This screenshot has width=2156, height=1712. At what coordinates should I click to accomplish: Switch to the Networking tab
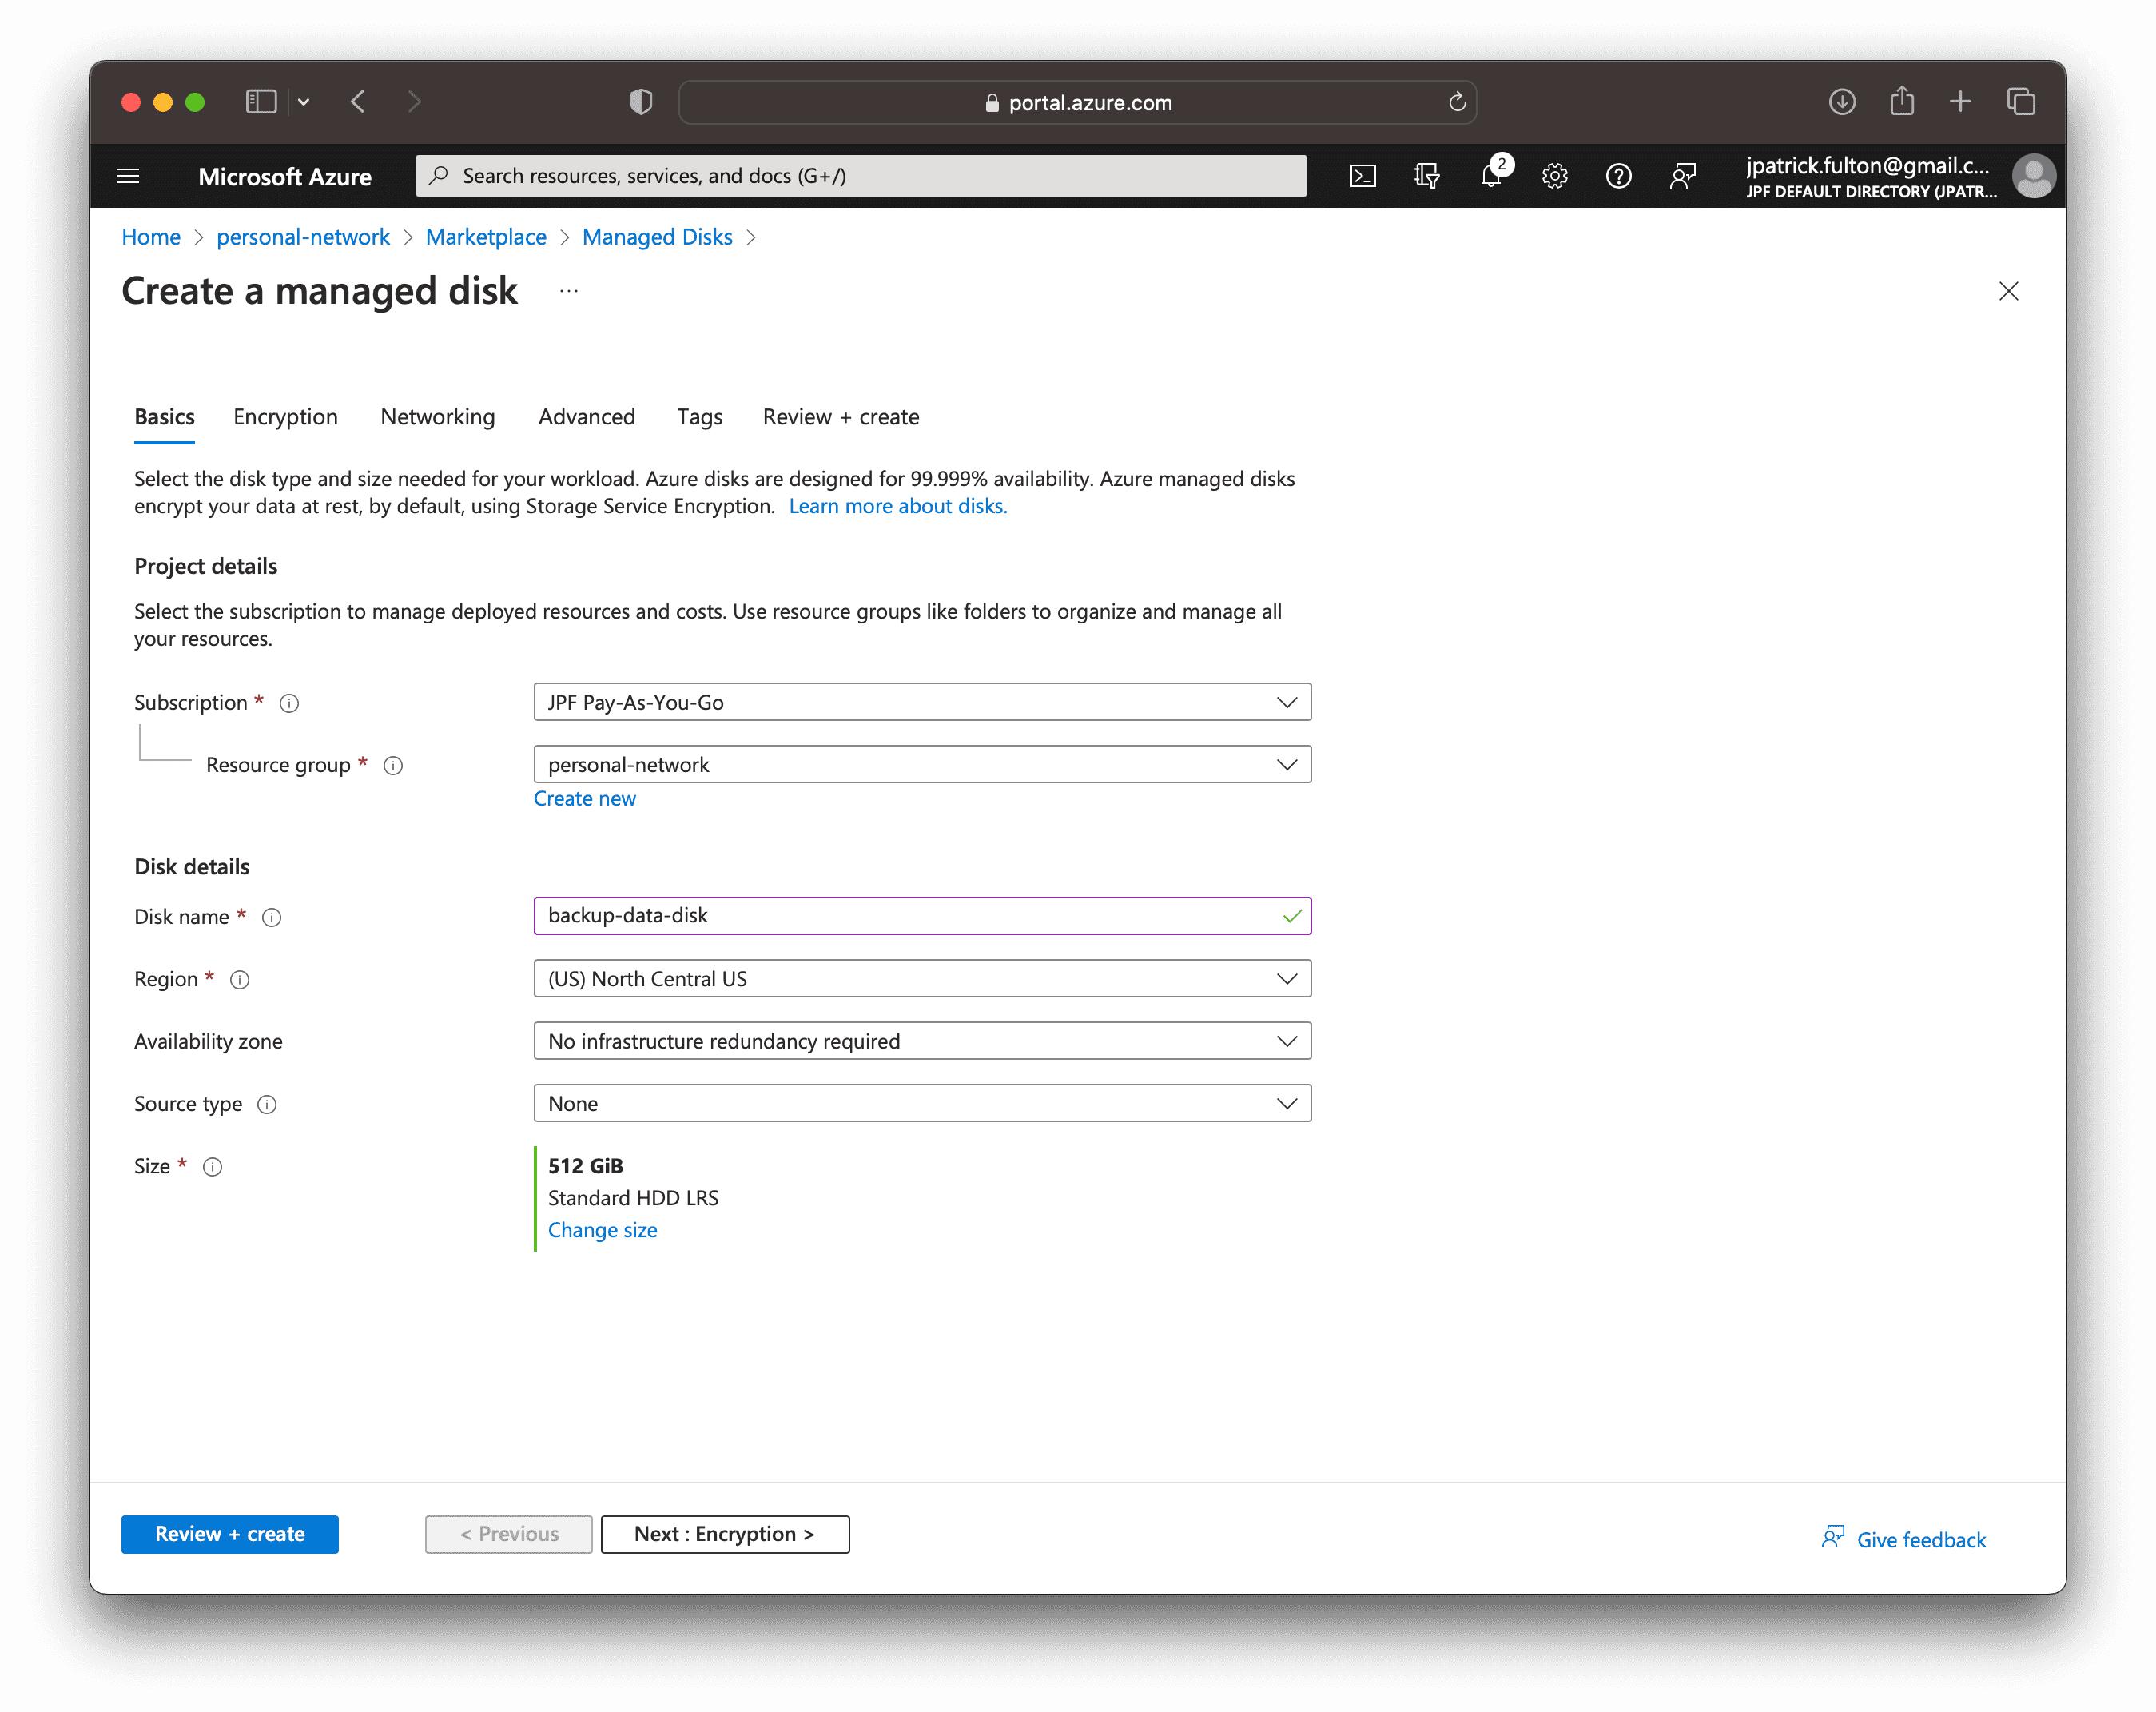(x=437, y=417)
